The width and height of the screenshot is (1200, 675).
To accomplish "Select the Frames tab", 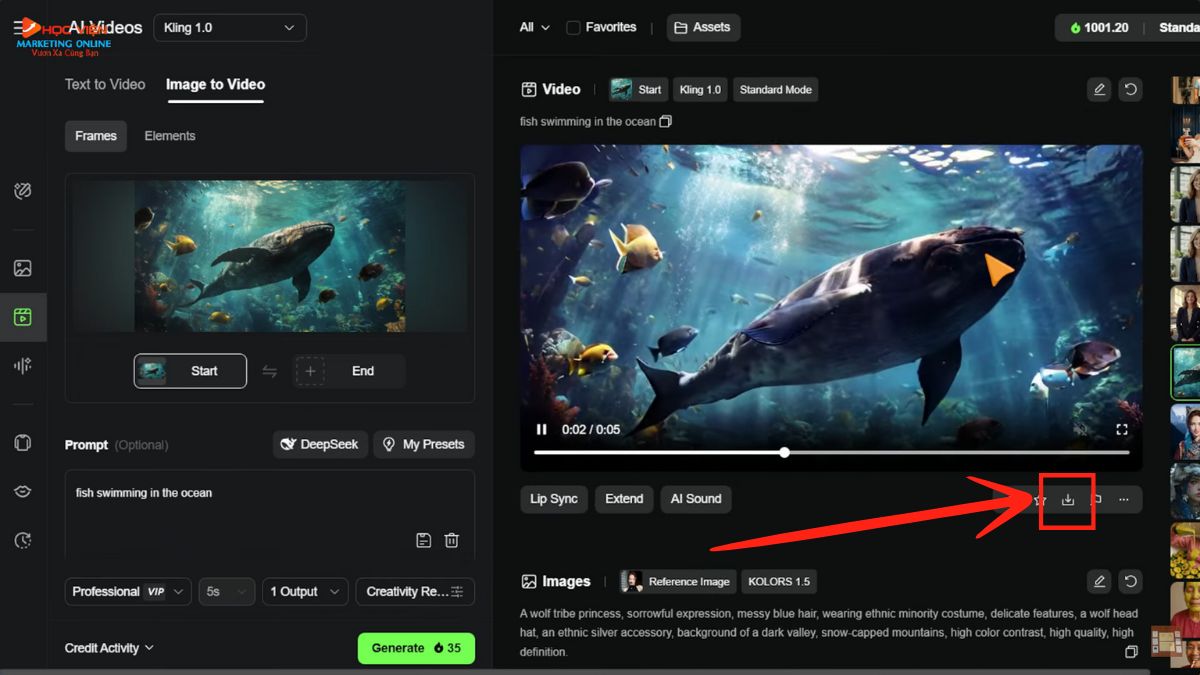I will click(96, 136).
